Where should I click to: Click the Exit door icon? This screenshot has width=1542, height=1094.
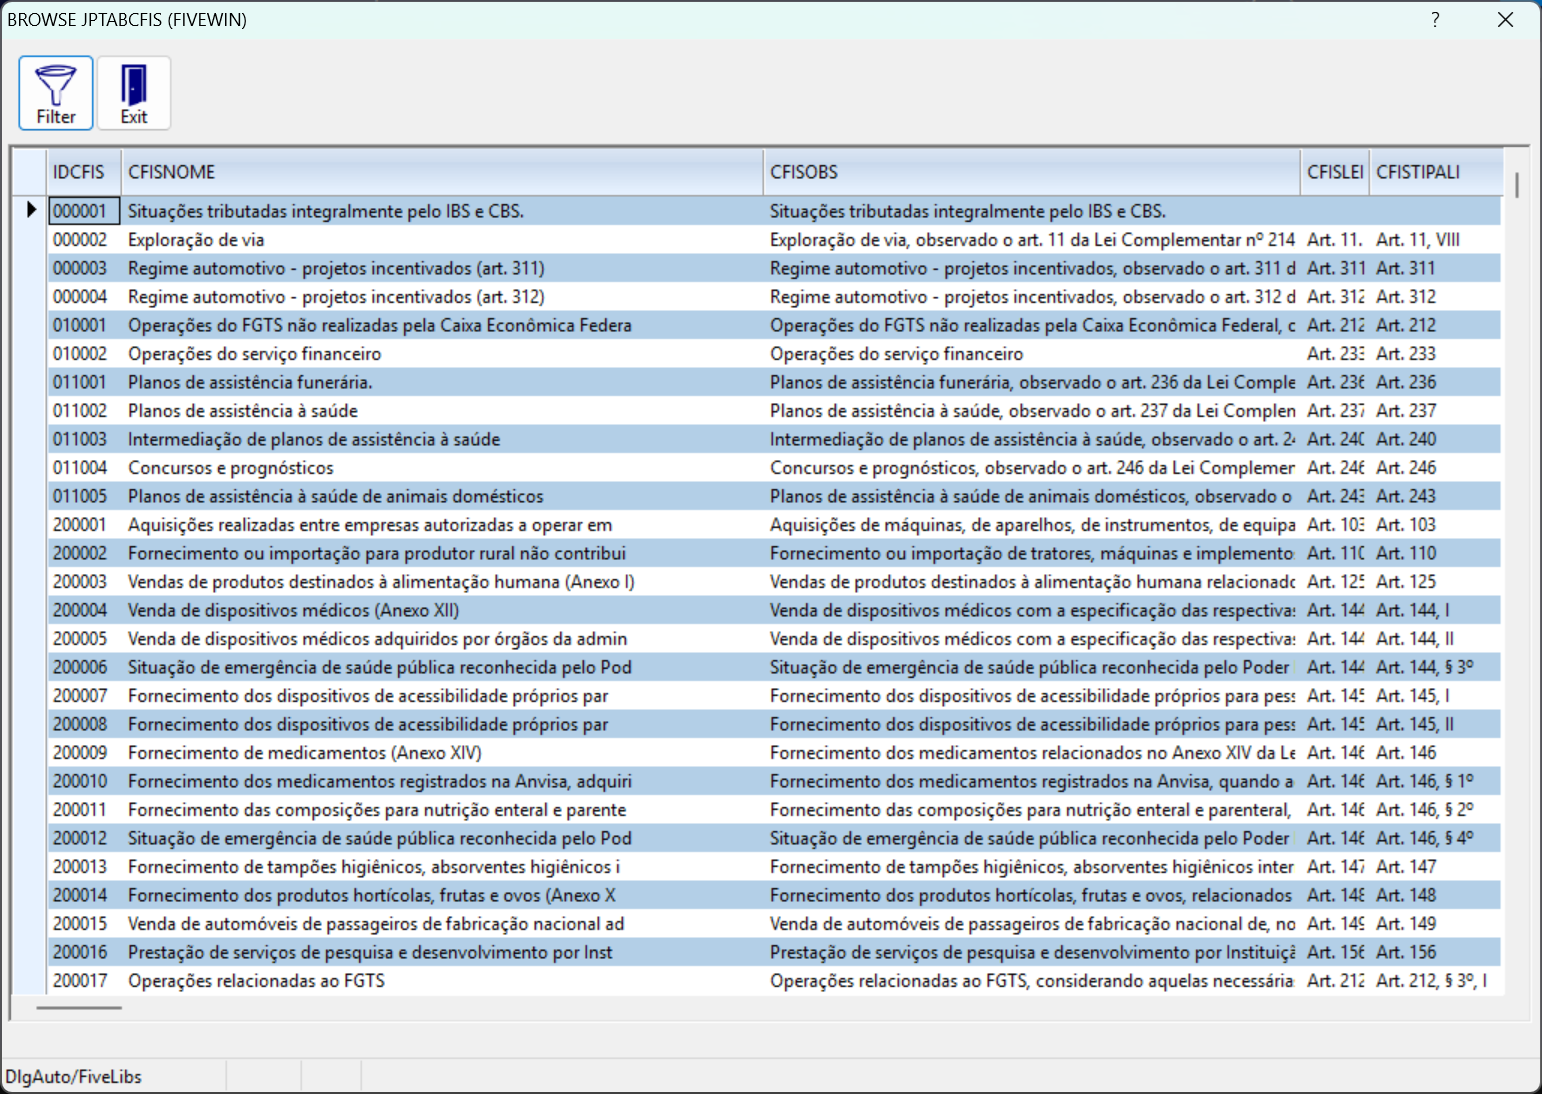coord(134,87)
